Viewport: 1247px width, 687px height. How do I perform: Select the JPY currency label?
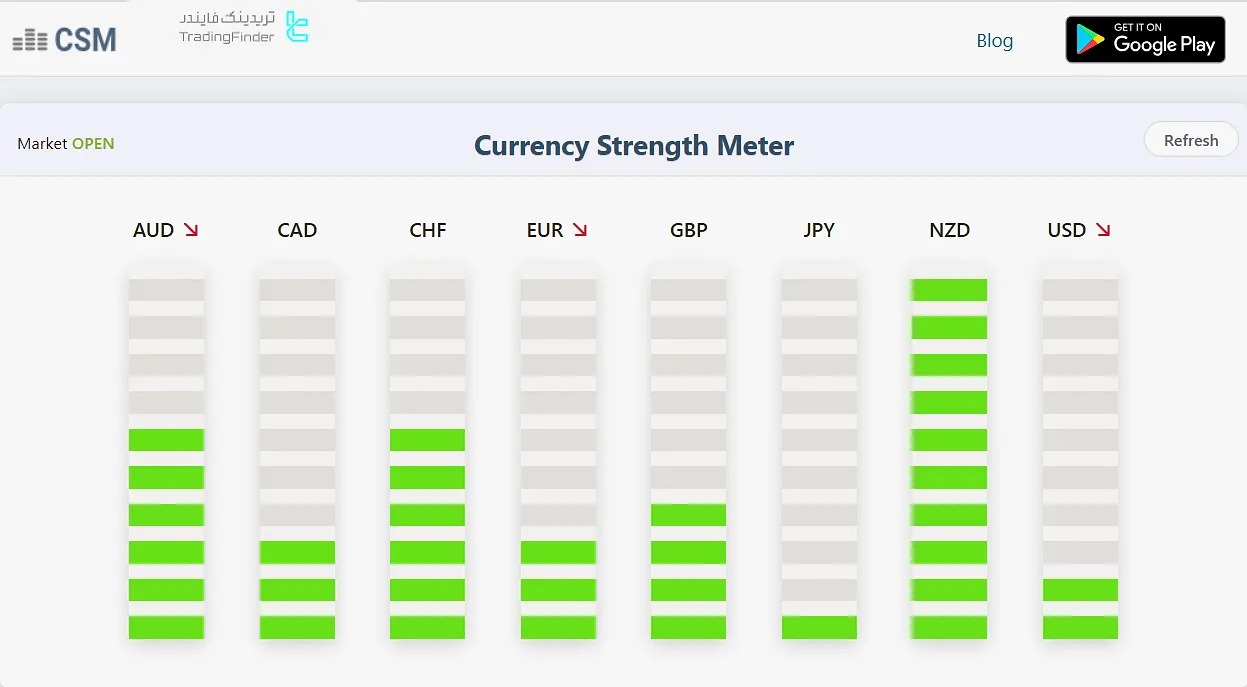click(819, 230)
